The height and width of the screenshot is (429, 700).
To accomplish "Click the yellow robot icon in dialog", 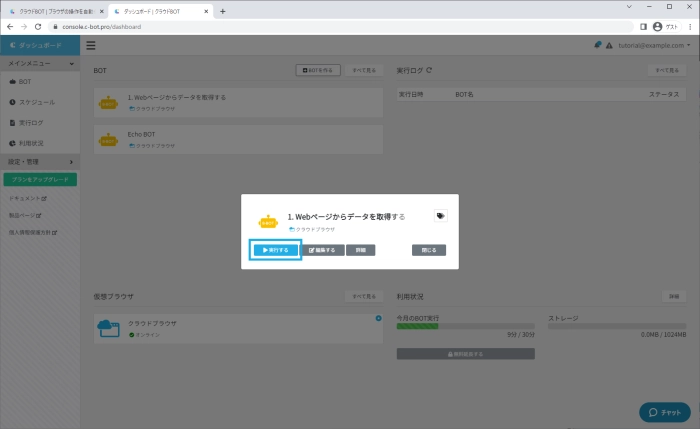I will pos(268,220).
